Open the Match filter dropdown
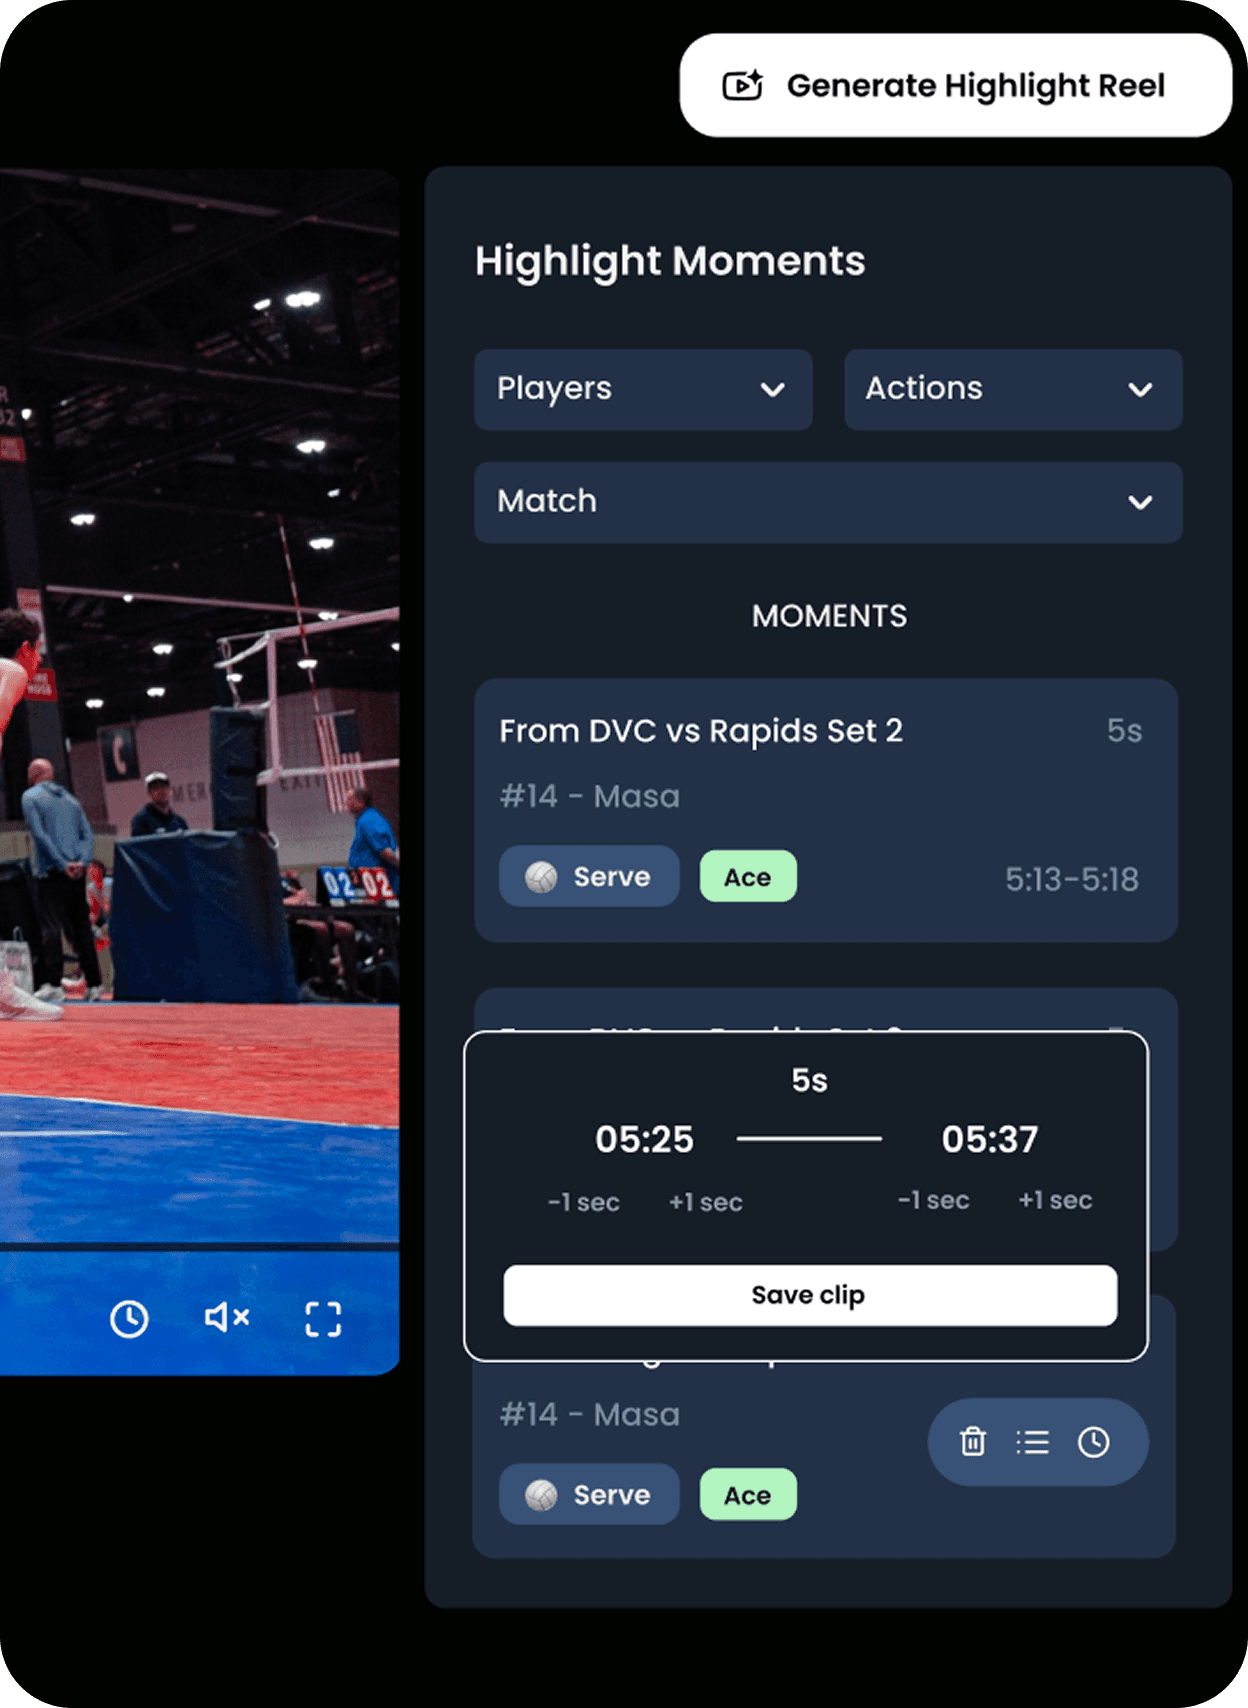 (x=828, y=502)
